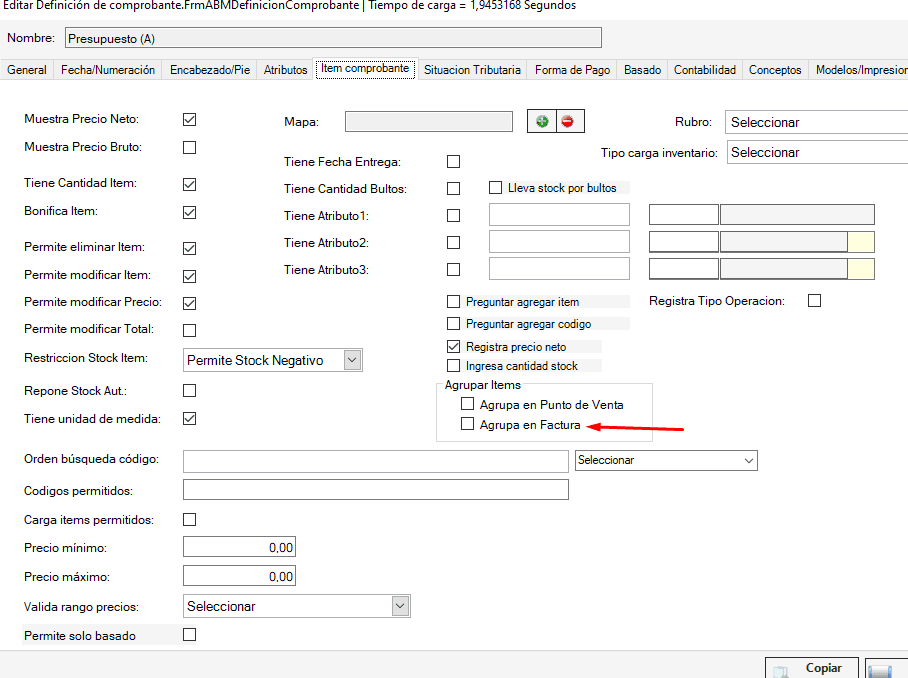
Task: Uncheck Muestra Precio Neto
Action: coord(189,119)
